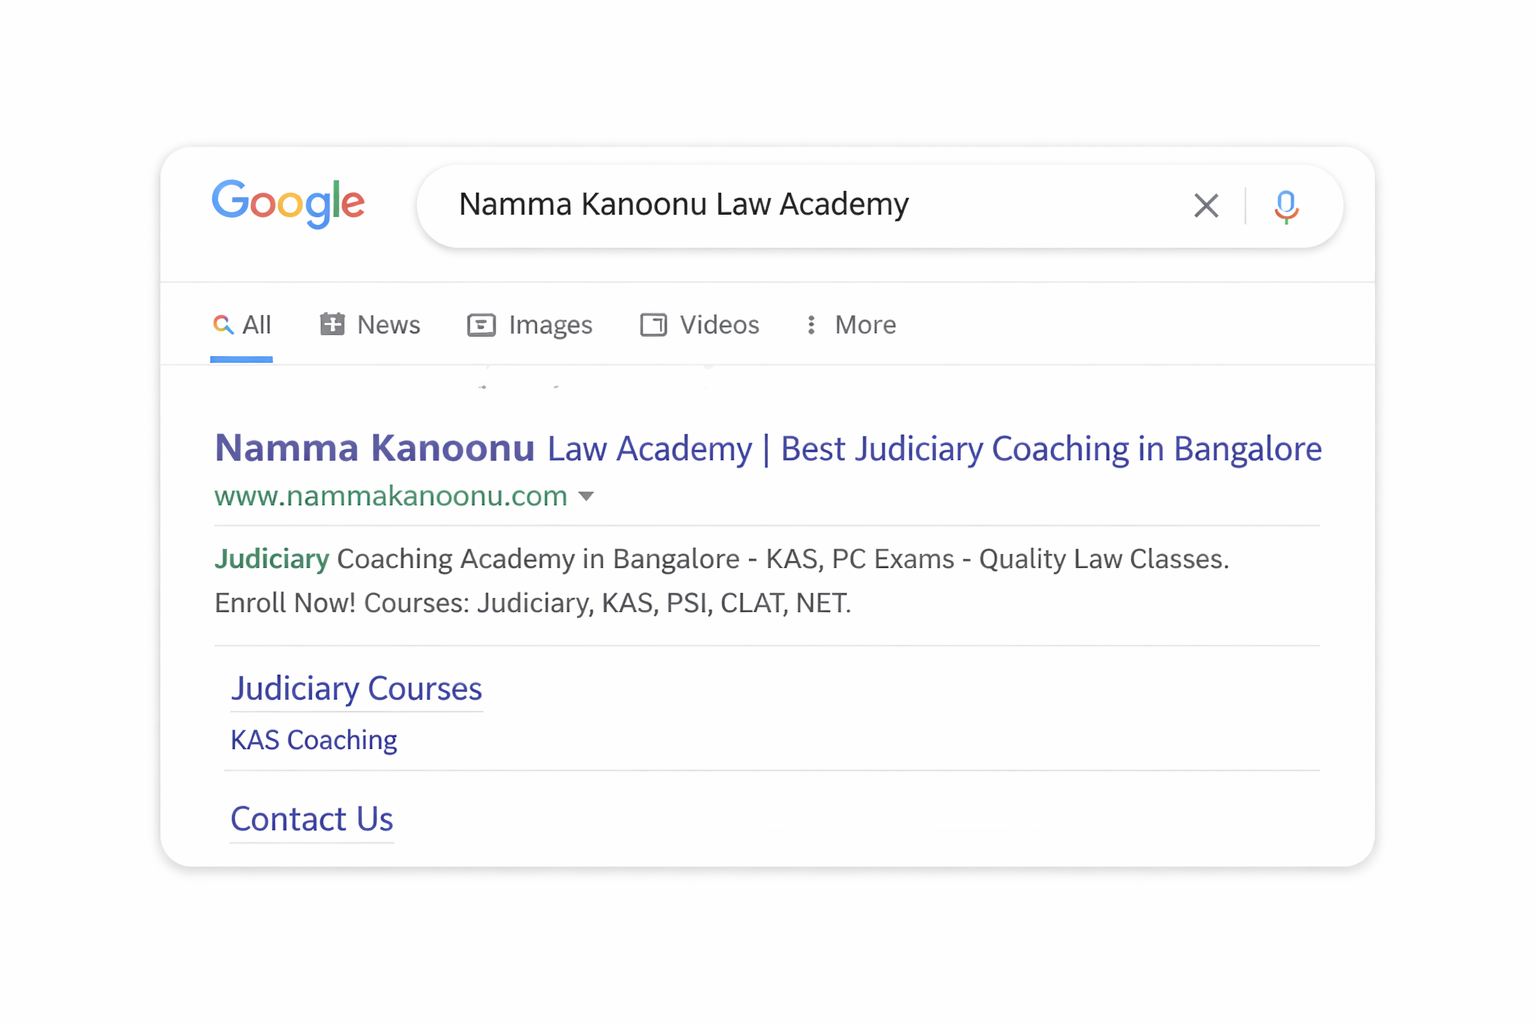Open the Judiciary Courses sitelink
Viewport: 1536px width, 1024px height.
coord(356,688)
